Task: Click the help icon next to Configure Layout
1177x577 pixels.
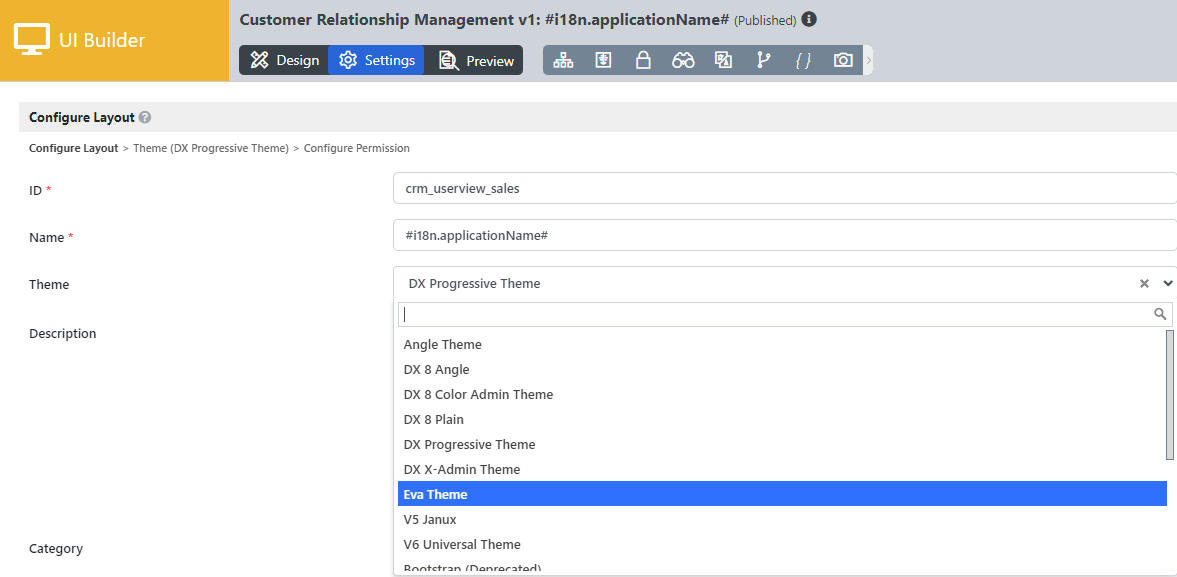Action: pyautogui.click(x=145, y=117)
